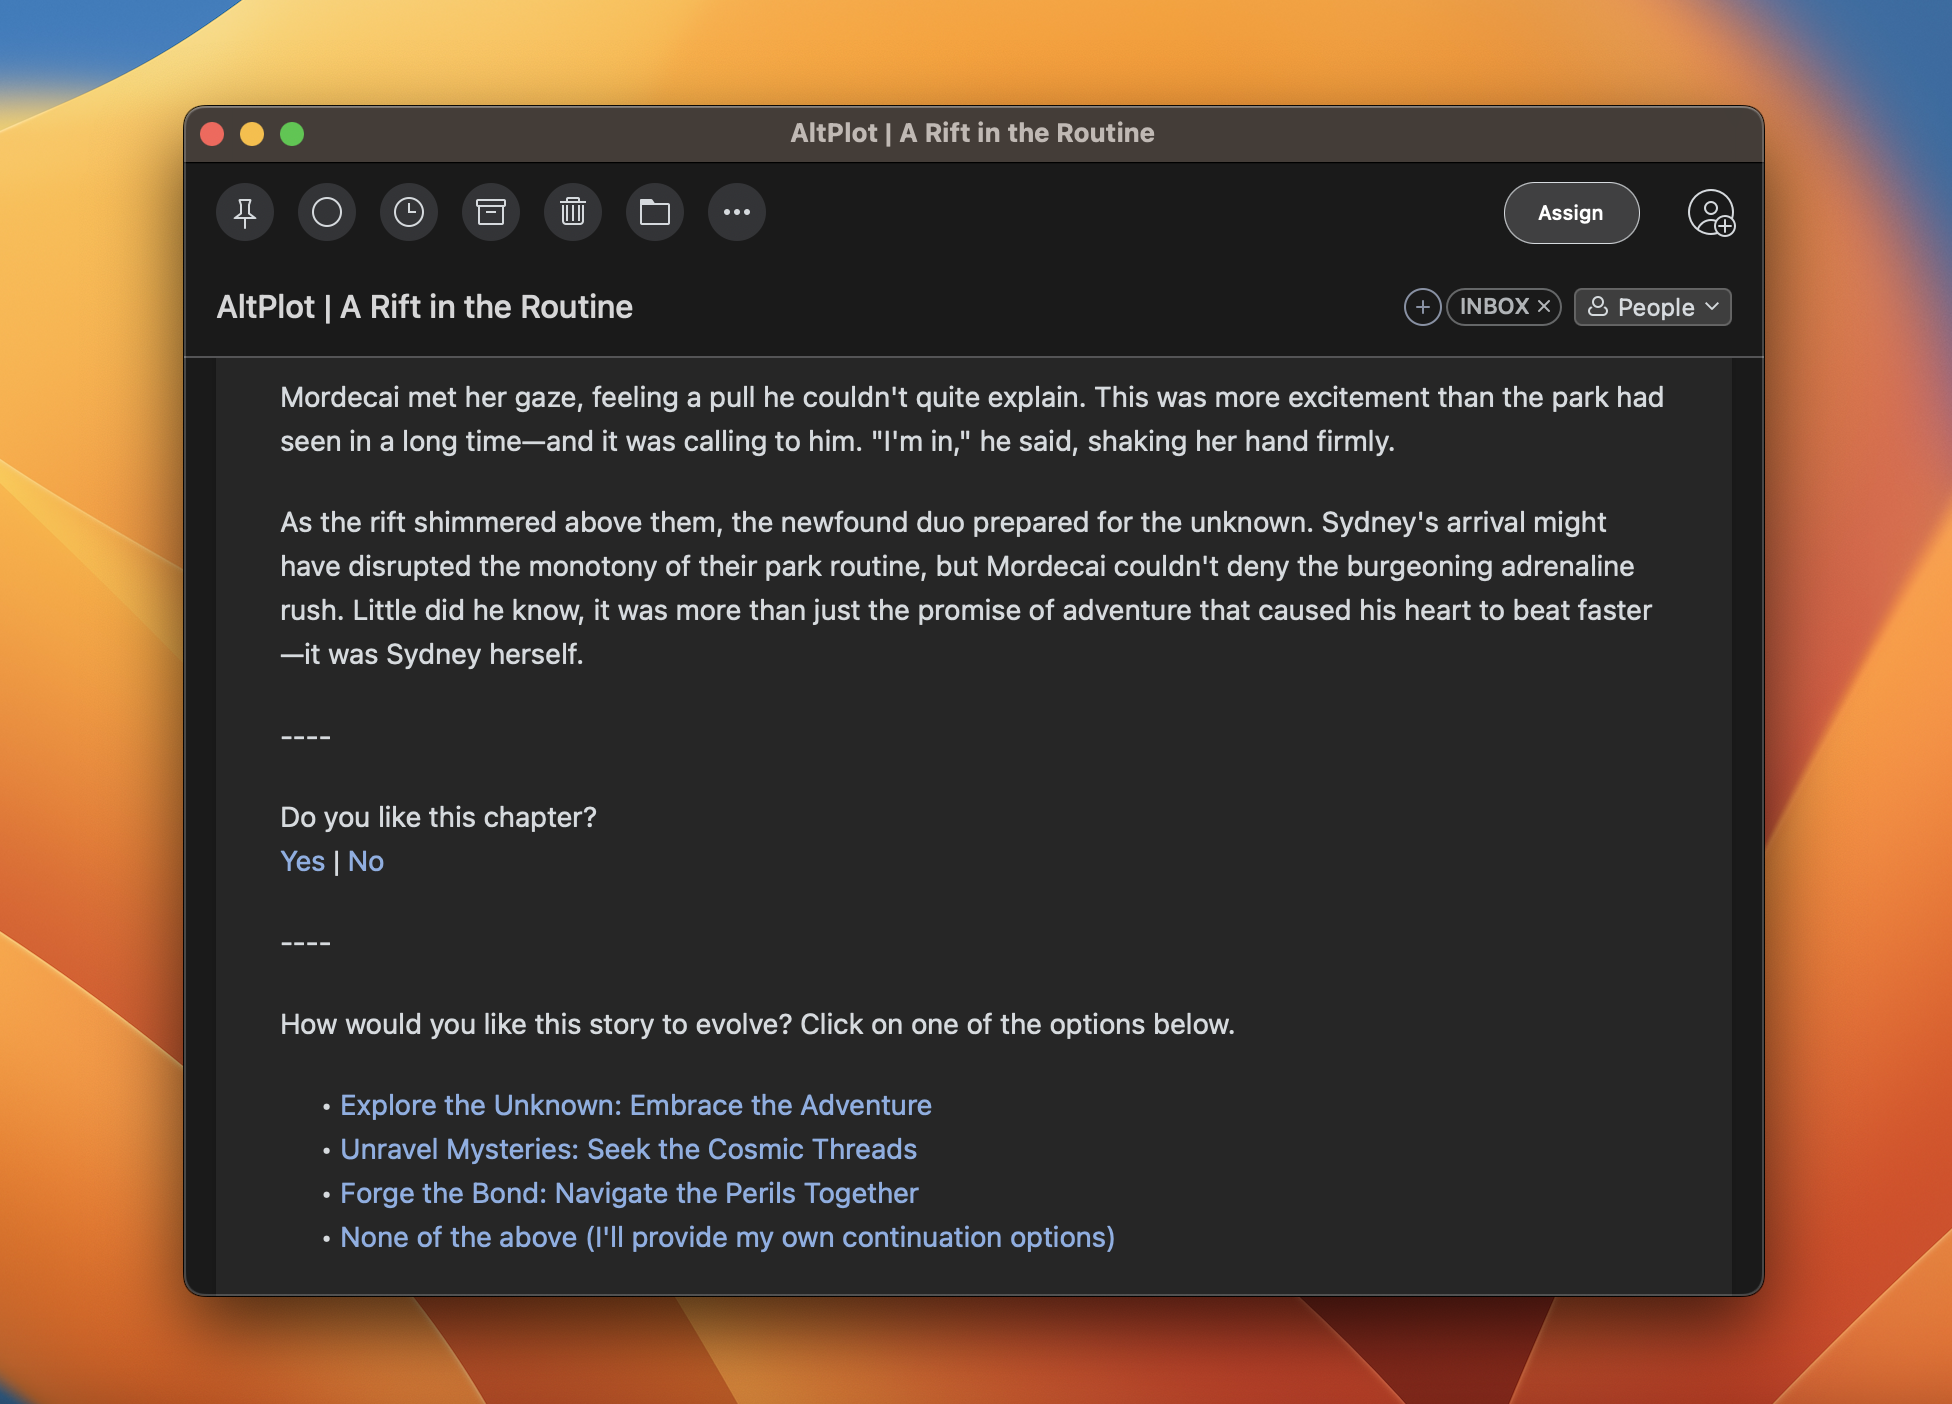Add a label using the plus circle
1952x1404 pixels.
[x=1422, y=307]
